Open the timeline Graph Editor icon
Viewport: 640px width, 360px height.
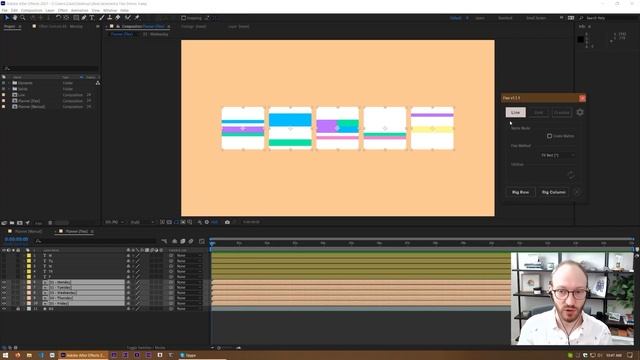point(201,241)
